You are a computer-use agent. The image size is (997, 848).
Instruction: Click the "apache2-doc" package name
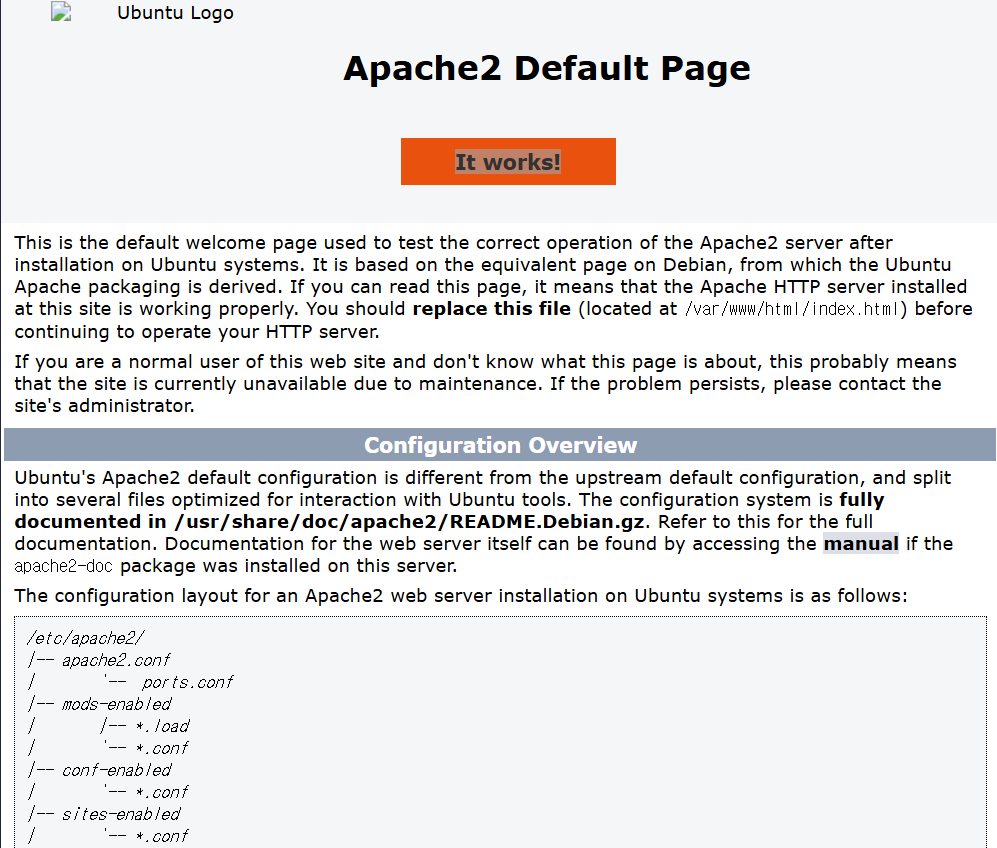pyautogui.click(x=64, y=566)
